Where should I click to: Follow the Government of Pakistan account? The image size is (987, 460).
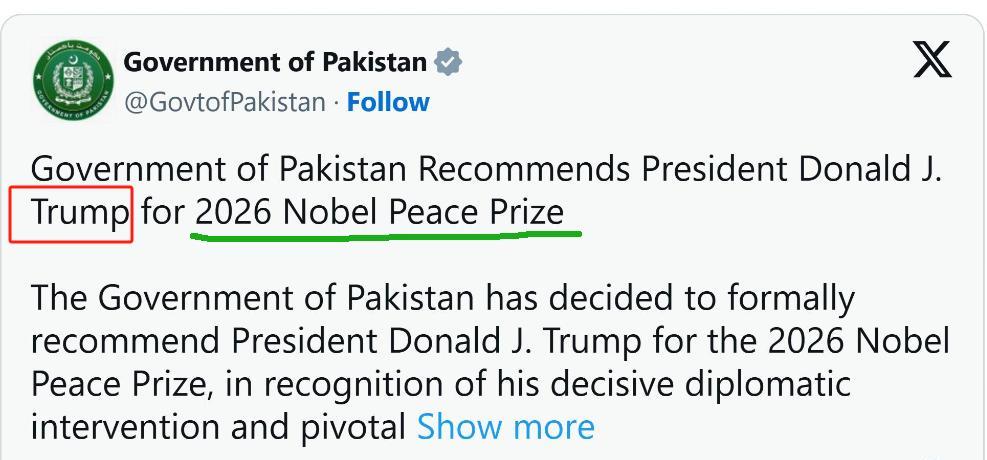388,102
